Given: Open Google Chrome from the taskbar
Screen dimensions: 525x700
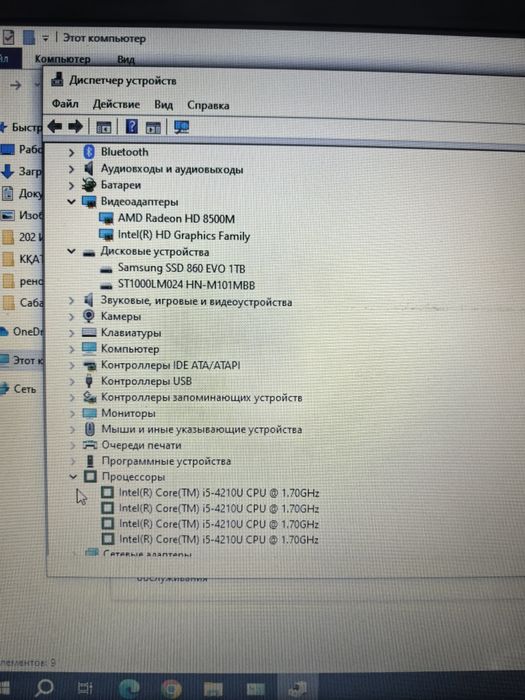Looking at the screenshot, I should 171,688.
